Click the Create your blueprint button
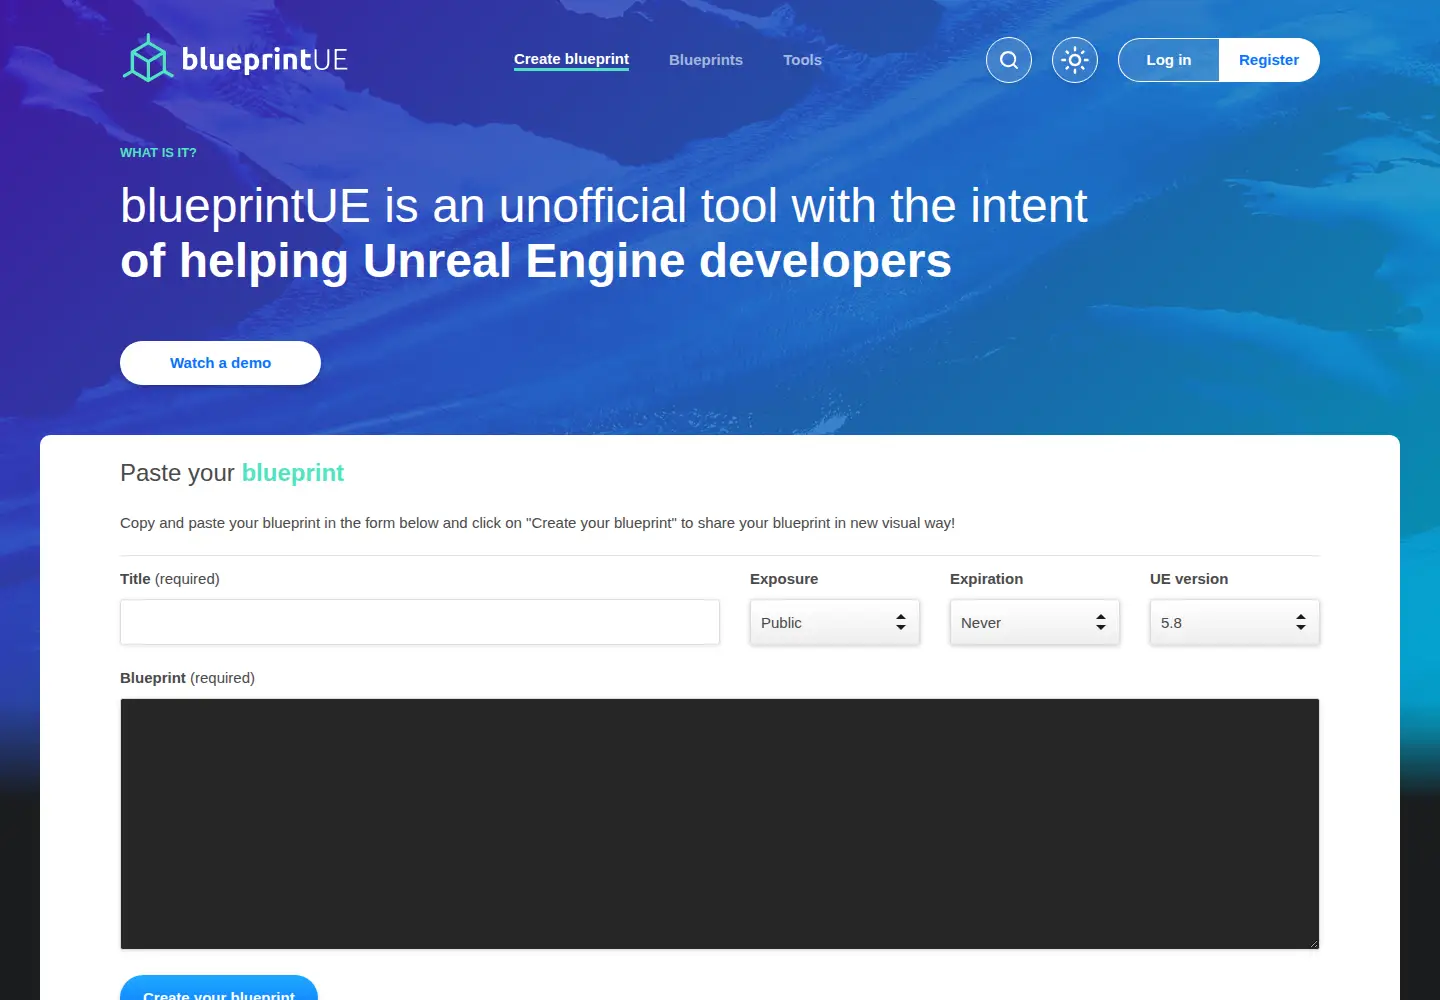The width and height of the screenshot is (1440, 1000). pyautogui.click(x=219, y=988)
